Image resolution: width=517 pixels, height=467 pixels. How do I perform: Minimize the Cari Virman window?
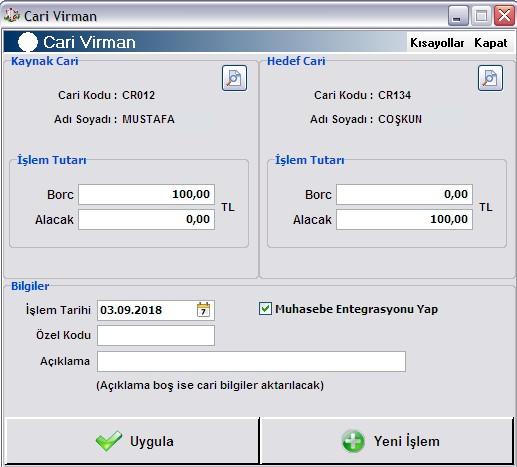(458, 16)
